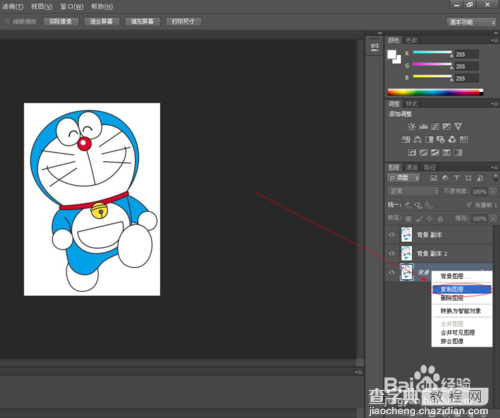Hide the 背景 layer (eye icon)
Screen dimensions: 500x418
tap(392, 272)
